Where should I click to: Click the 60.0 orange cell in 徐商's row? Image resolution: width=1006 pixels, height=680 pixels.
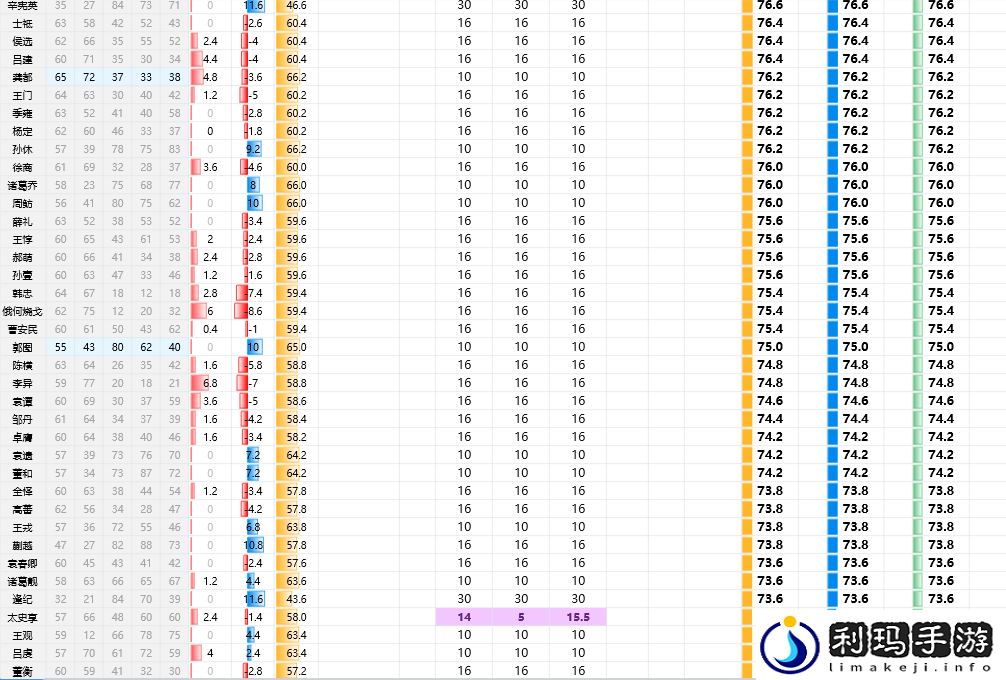click(296, 167)
